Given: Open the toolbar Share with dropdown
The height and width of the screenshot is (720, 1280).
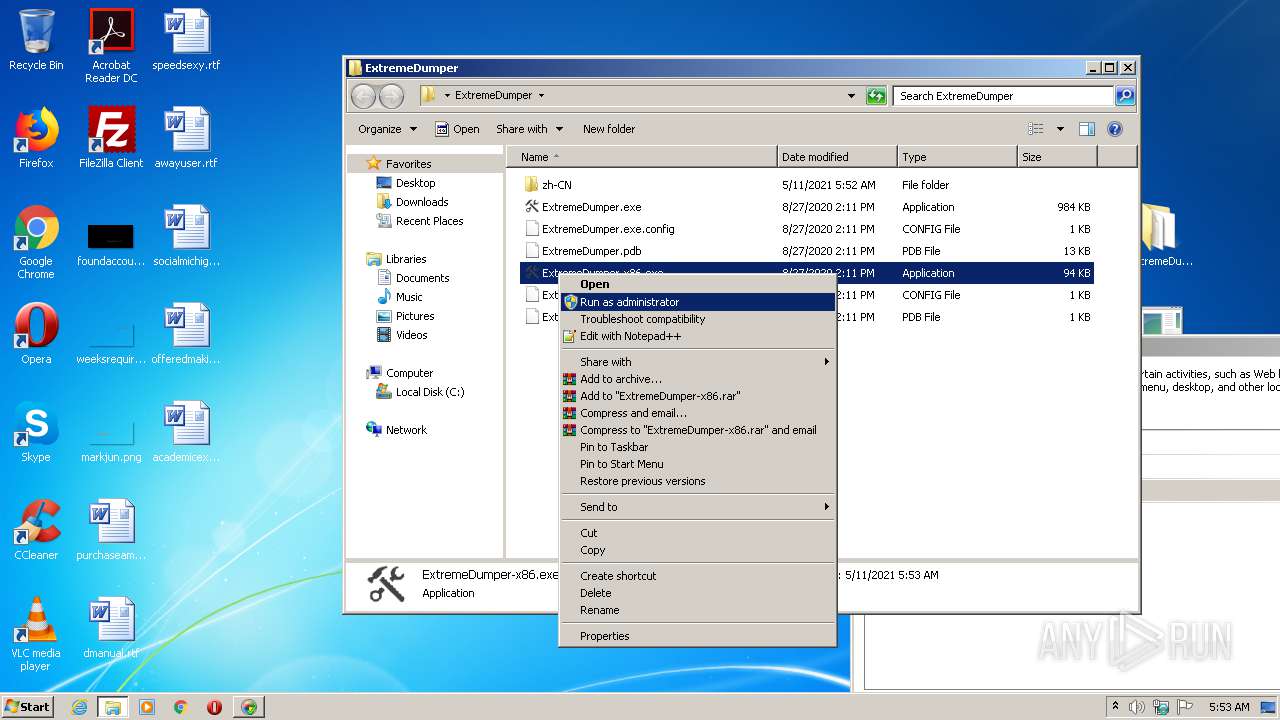Looking at the screenshot, I should click(530, 129).
